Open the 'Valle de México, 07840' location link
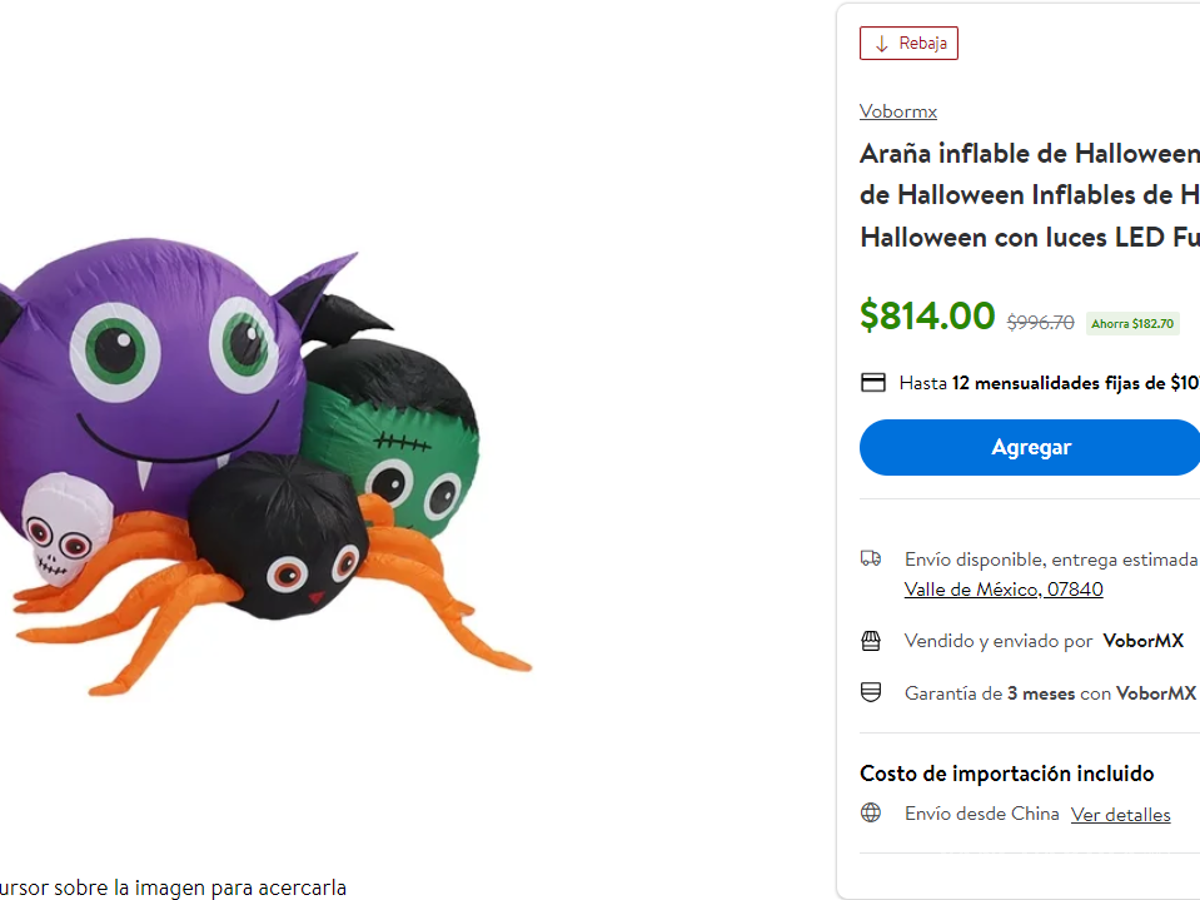The width and height of the screenshot is (1200, 900). (x=1003, y=589)
